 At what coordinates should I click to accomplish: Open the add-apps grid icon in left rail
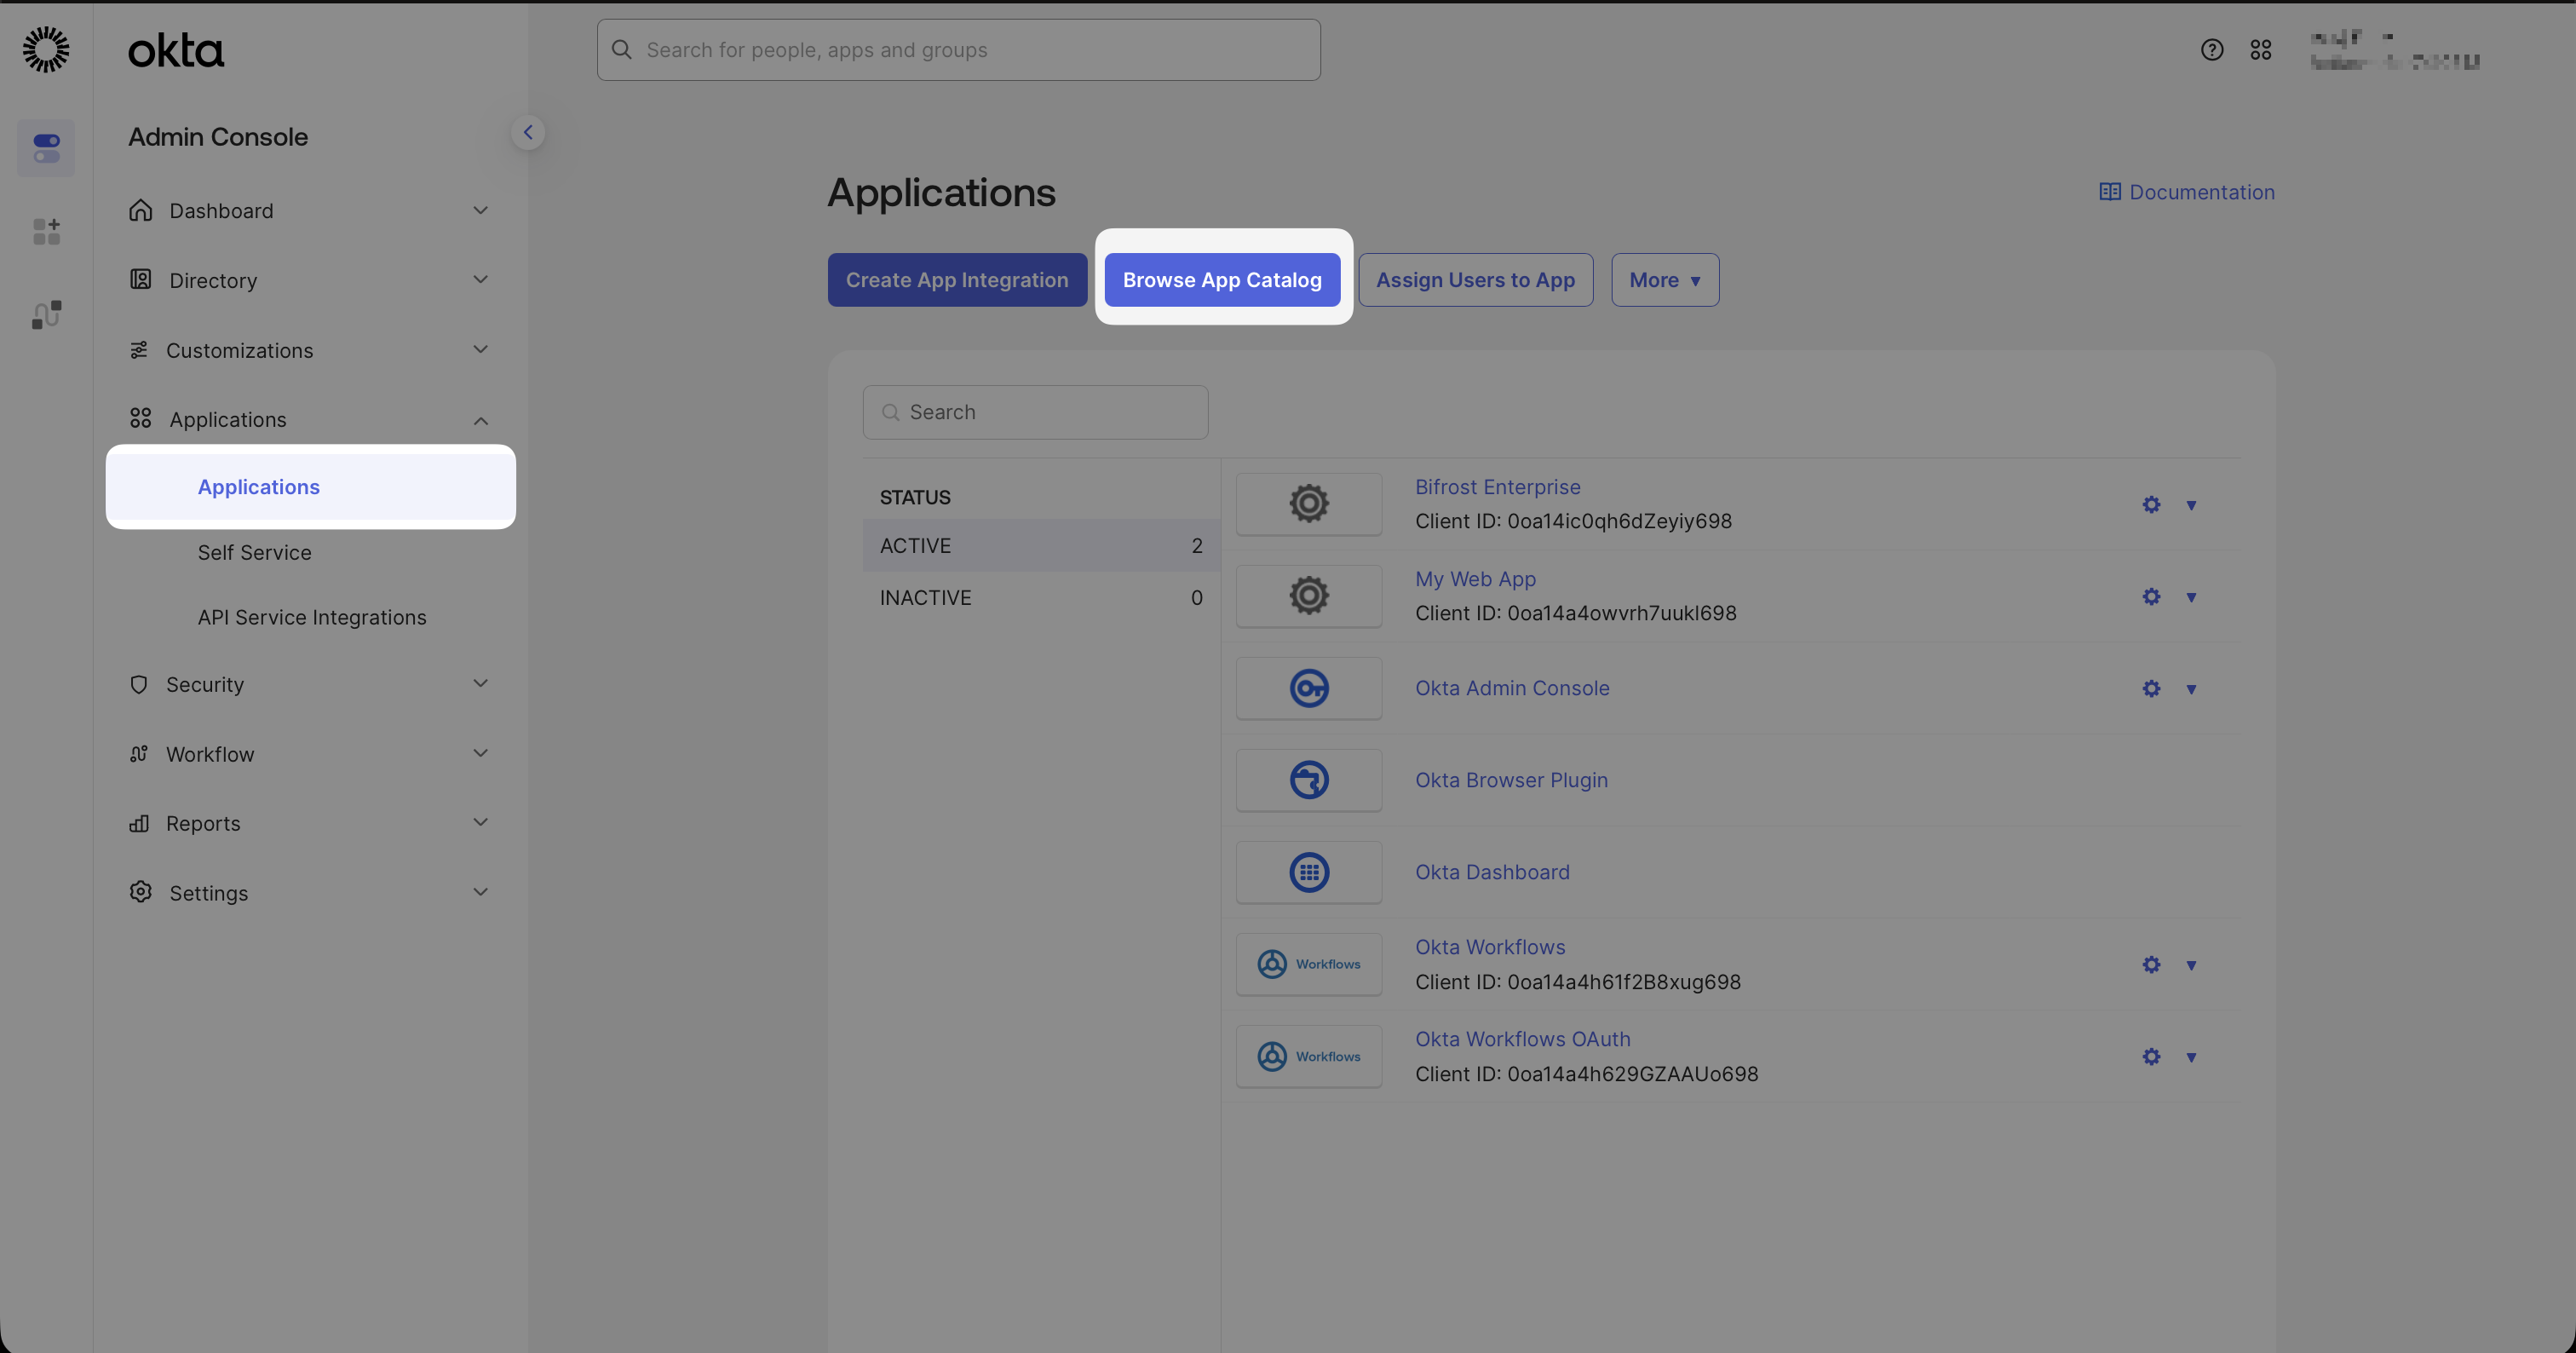tap(46, 232)
